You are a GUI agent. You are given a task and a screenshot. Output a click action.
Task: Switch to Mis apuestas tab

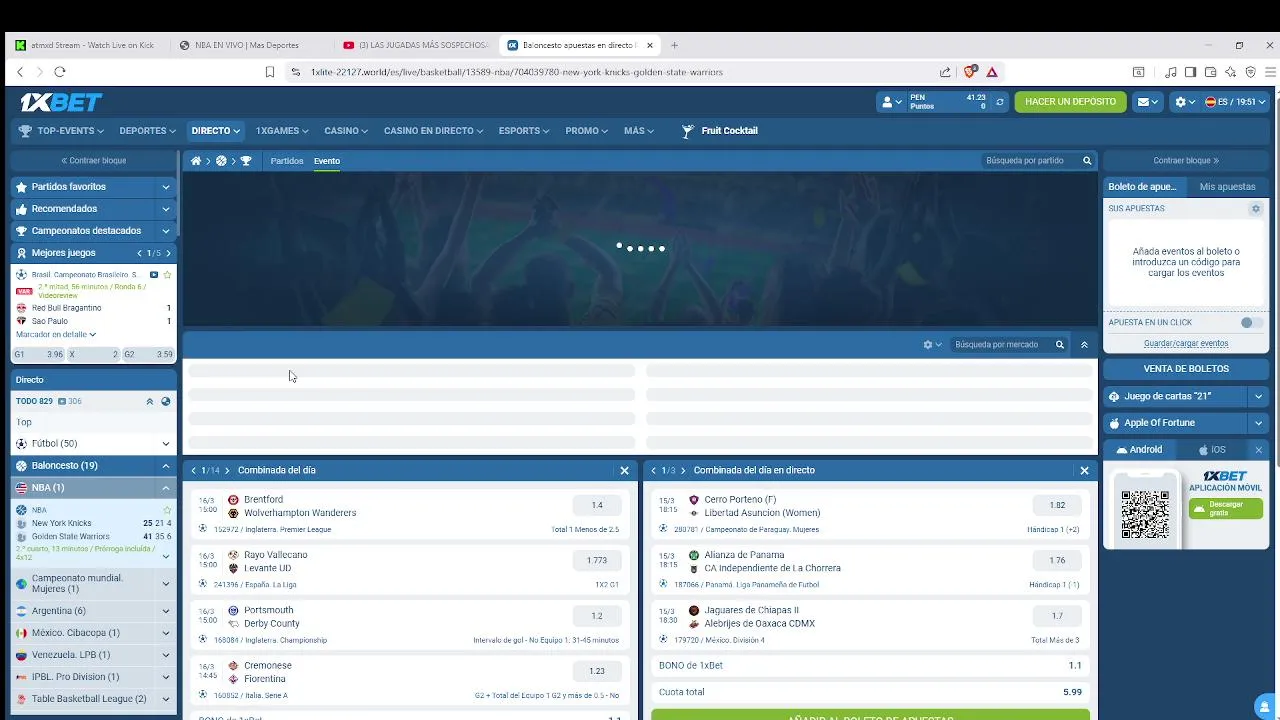1227,187
